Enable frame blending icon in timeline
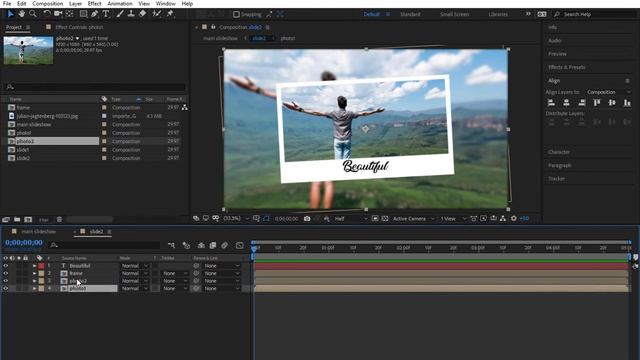The image size is (640, 360). tap(213, 245)
